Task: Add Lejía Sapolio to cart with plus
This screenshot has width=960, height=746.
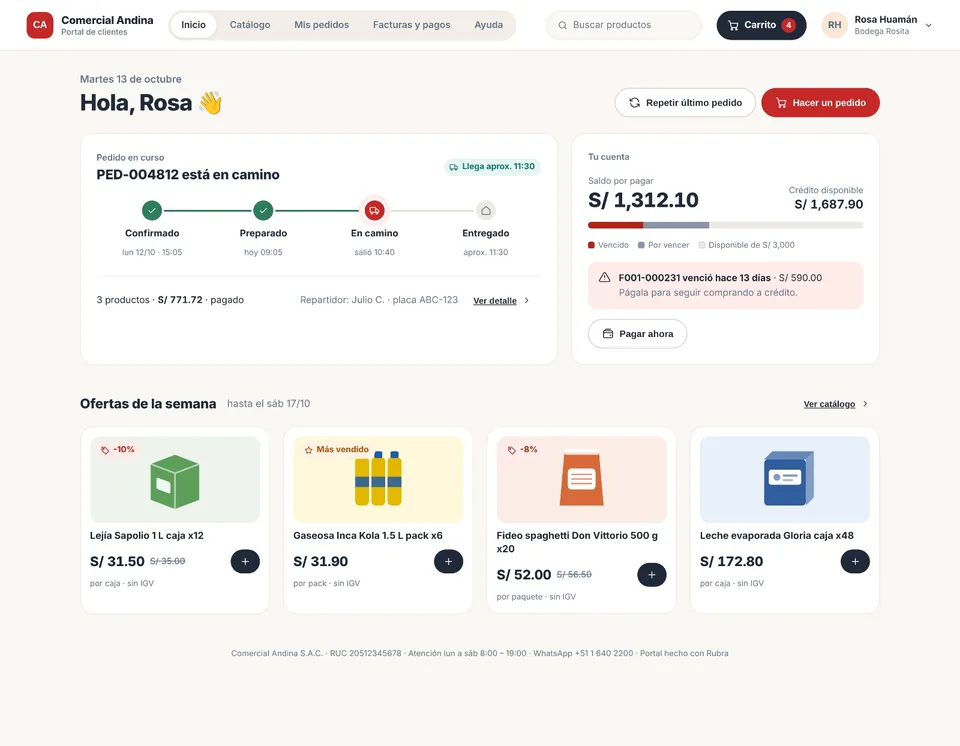Action: [x=245, y=562]
